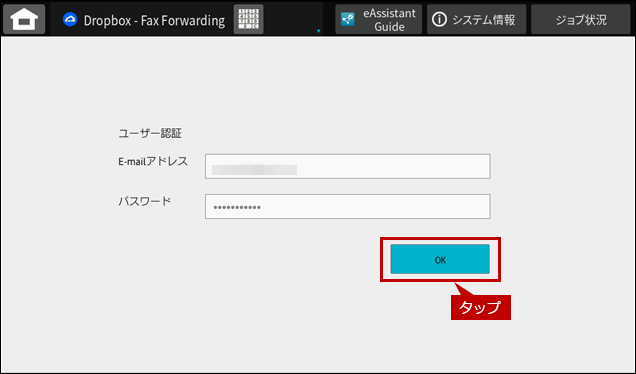The width and height of the screenshot is (636, 374).
Task: Focus the パスワード input field
Action: [x=348, y=206]
